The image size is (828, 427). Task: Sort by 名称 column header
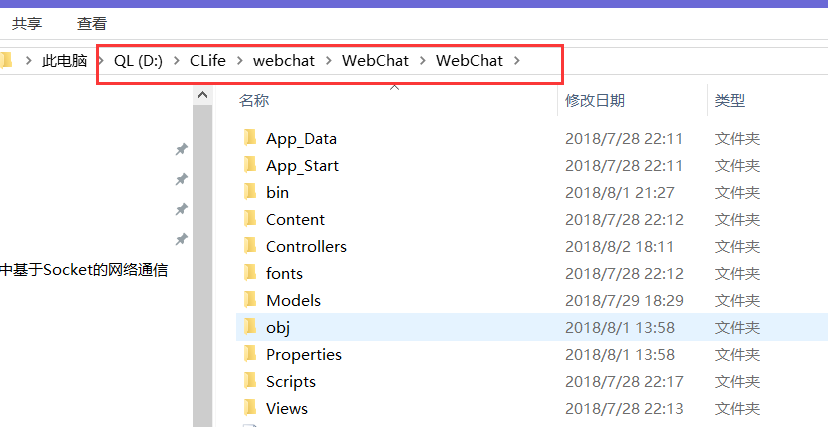(254, 100)
